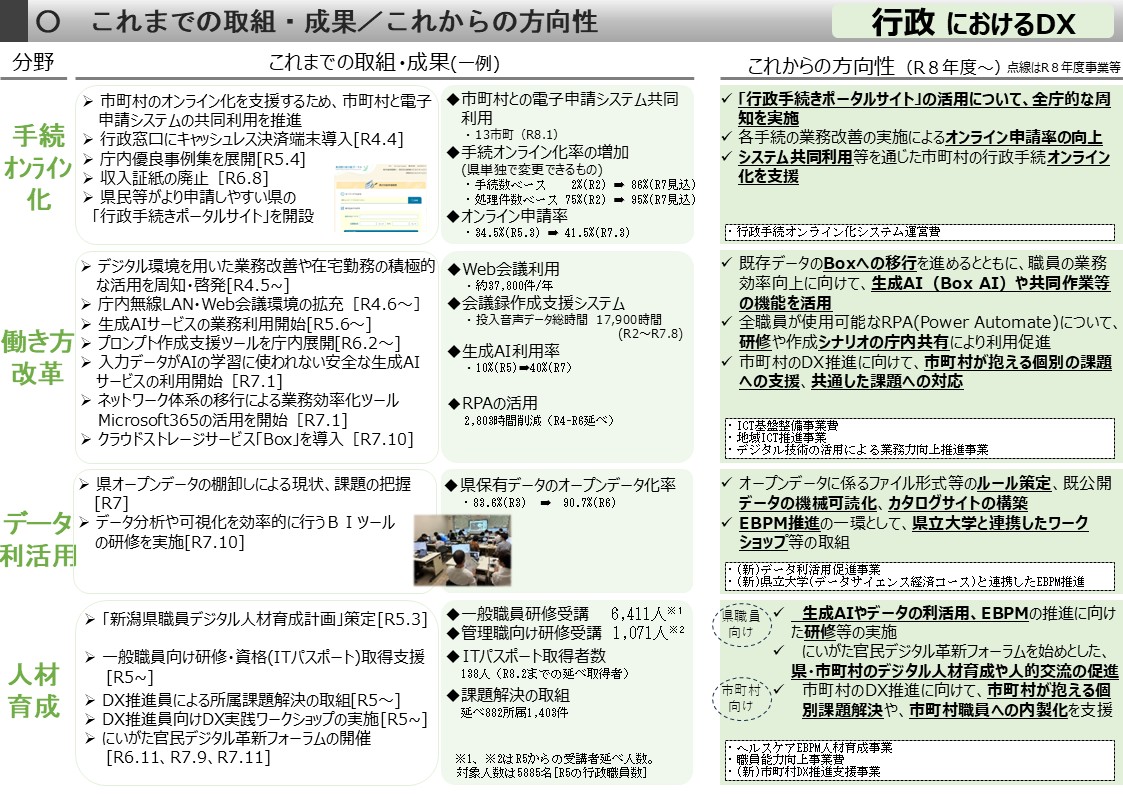Click the portal site screenshot thumbnail
This screenshot has width=1123, height=794.
380,198
